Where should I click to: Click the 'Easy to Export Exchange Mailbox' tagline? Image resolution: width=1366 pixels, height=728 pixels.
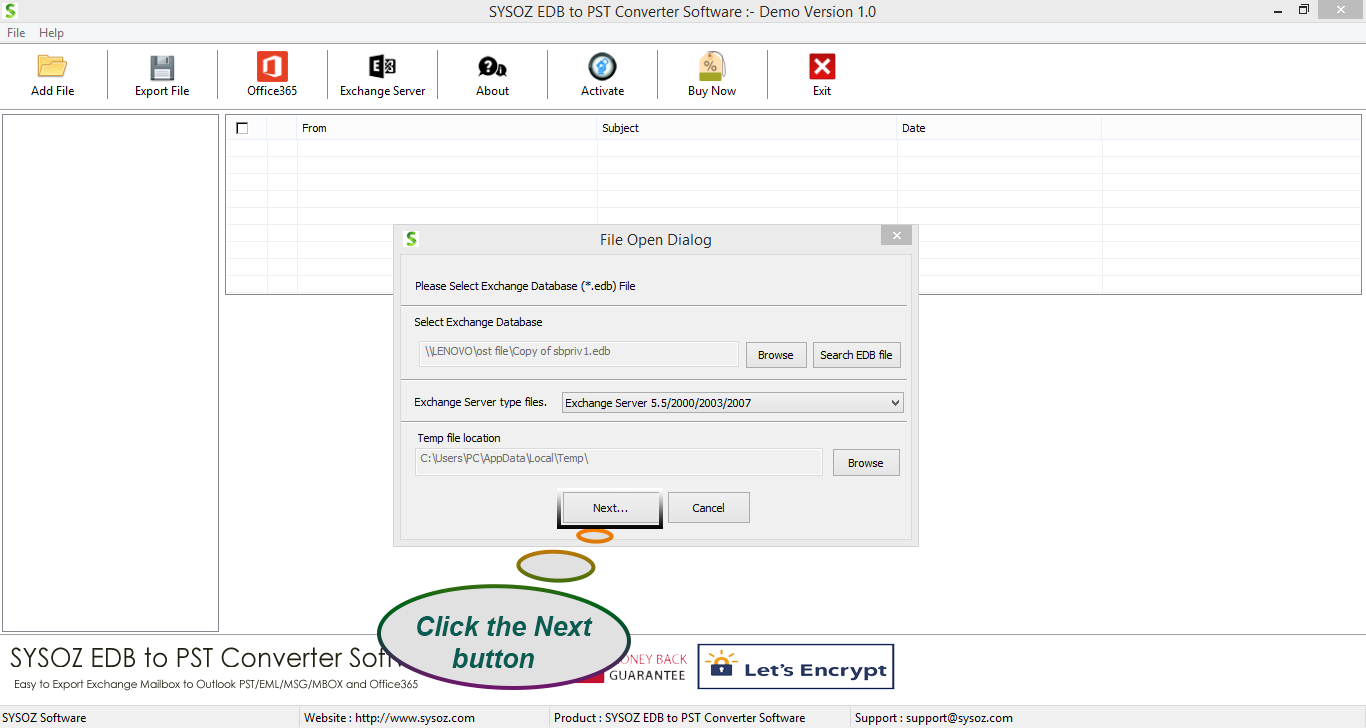(x=216, y=685)
